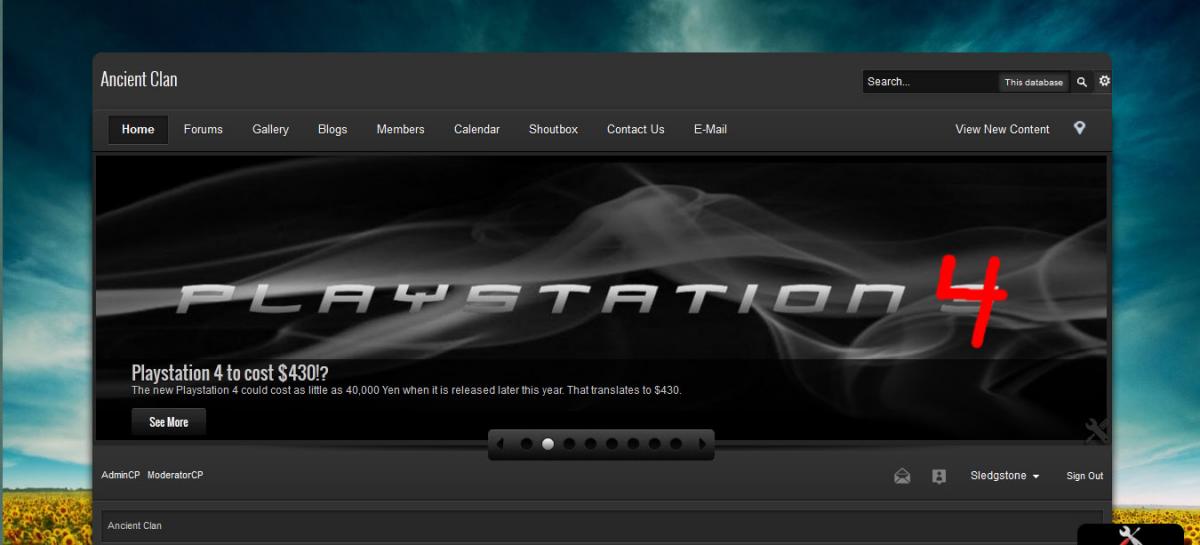This screenshot has width=1200, height=545.
Task: Open advanced search gear icon
Action: tap(1104, 81)
